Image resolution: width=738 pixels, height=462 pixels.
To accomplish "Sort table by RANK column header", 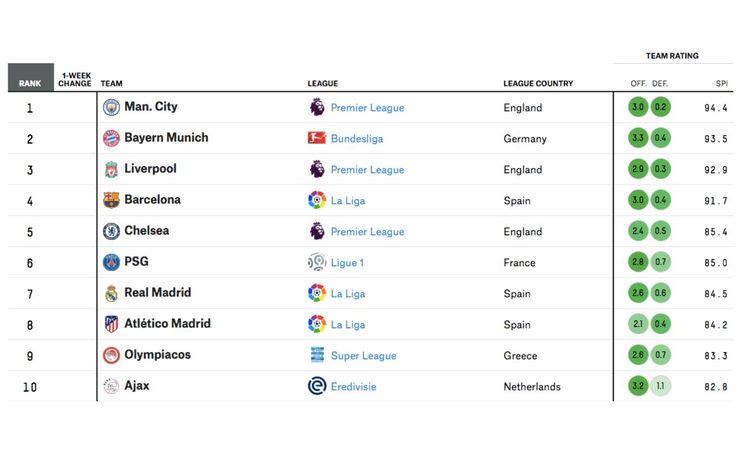I will coord(30,83).
